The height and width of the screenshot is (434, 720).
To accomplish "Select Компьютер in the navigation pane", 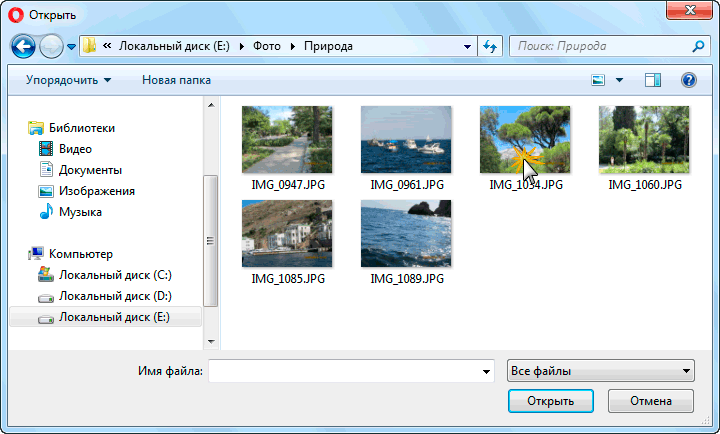I will click(x=81, y=254).
